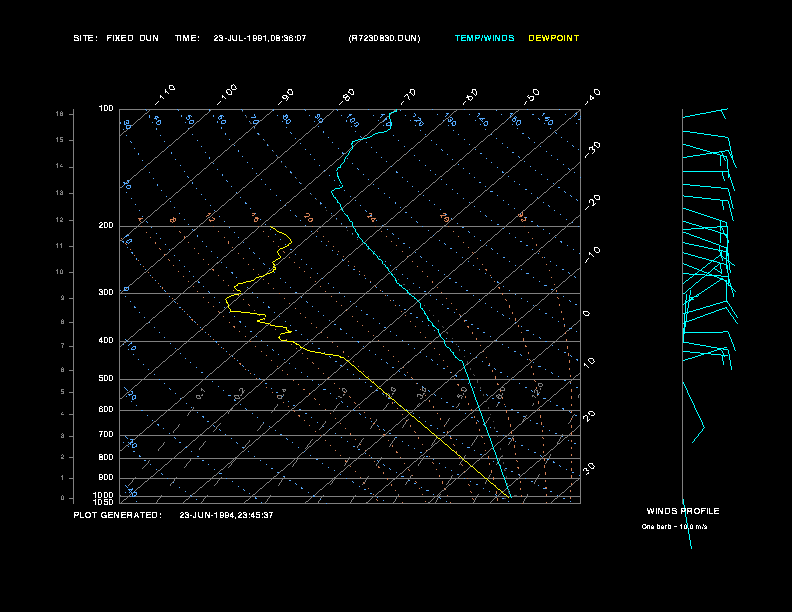792x612 pixels.
Task: Click the 500 pressure level label
Action: [x=106, y=378]
